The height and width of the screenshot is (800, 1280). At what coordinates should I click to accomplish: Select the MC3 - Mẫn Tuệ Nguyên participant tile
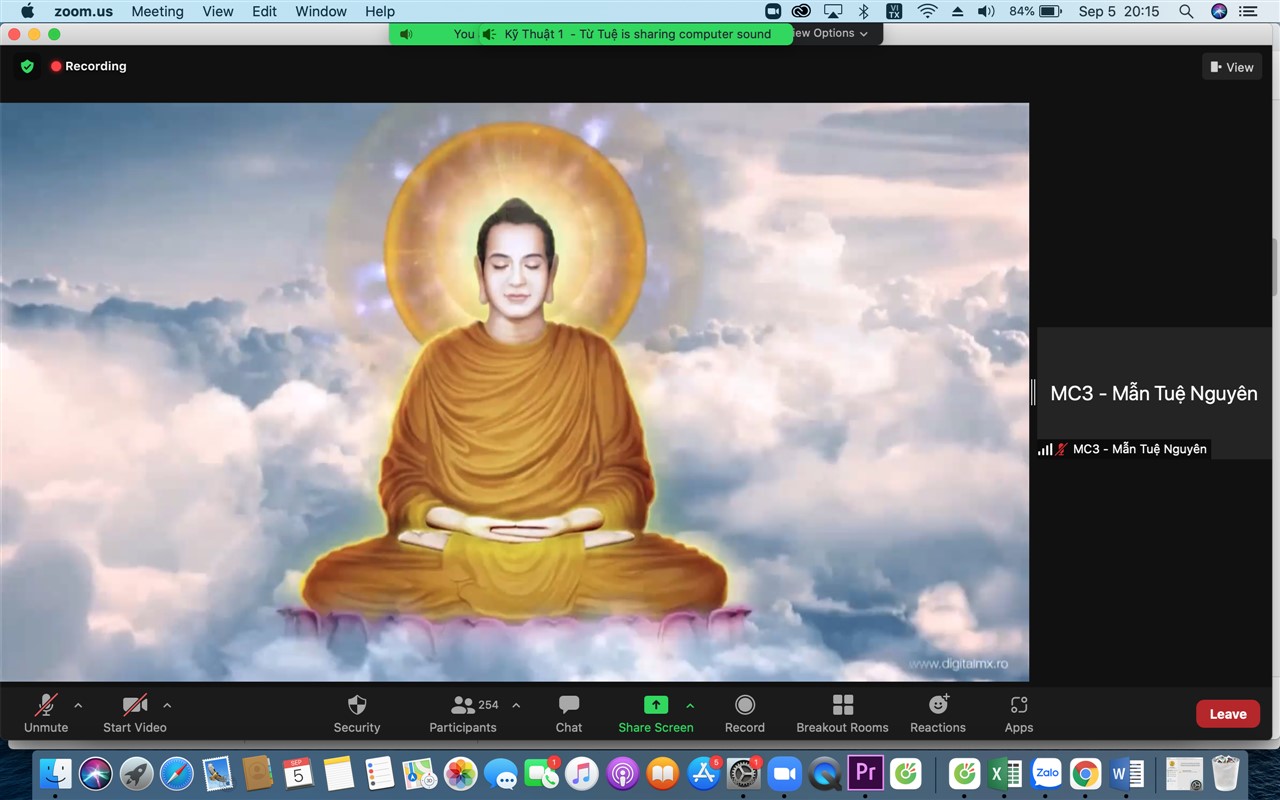coord(1154,394)
